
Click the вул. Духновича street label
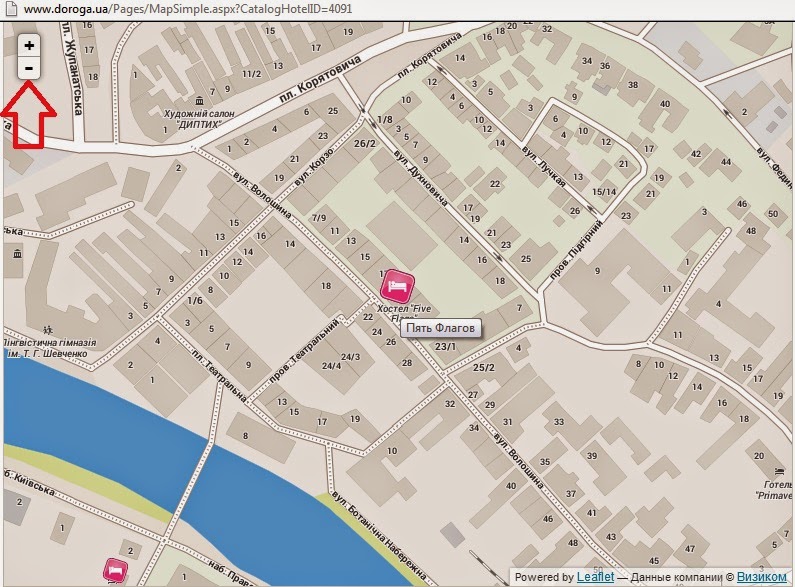(420, 178)
